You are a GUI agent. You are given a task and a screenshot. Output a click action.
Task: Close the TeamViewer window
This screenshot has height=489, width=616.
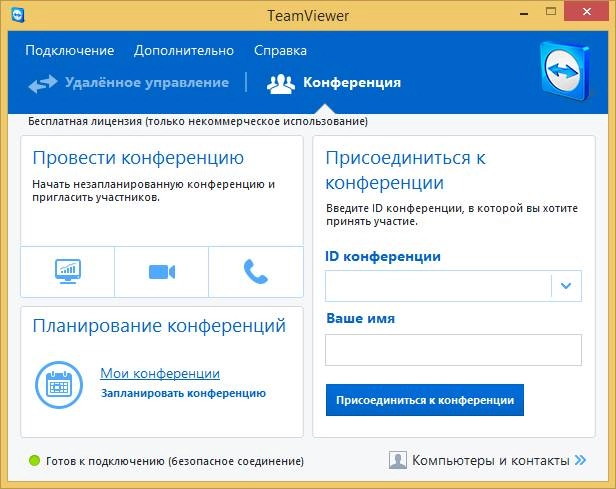[x=587, y=11]
